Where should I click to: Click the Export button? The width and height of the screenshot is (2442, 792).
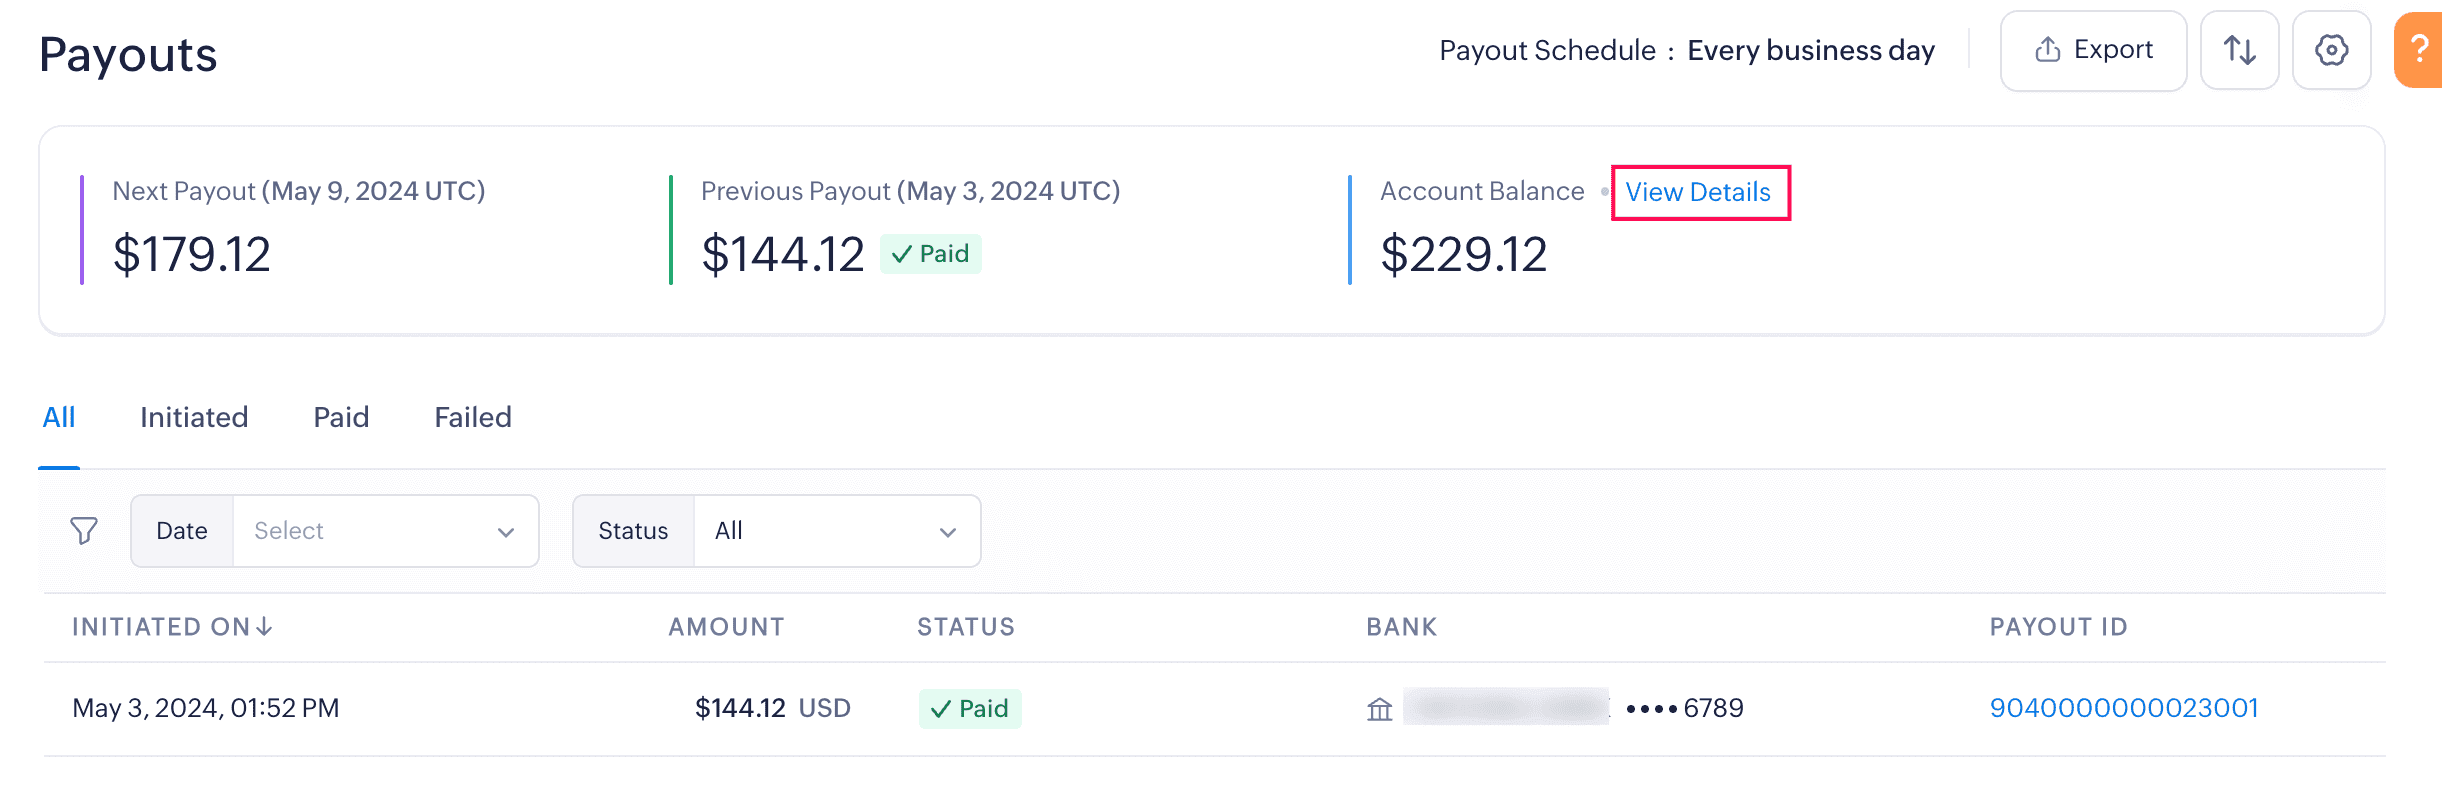(x=2093, y=50)
